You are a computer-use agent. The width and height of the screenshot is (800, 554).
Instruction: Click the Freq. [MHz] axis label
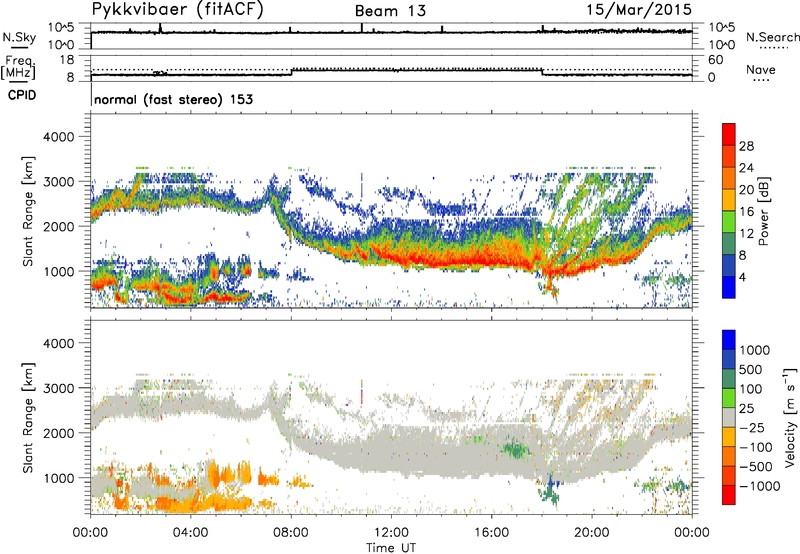[18, 67]
